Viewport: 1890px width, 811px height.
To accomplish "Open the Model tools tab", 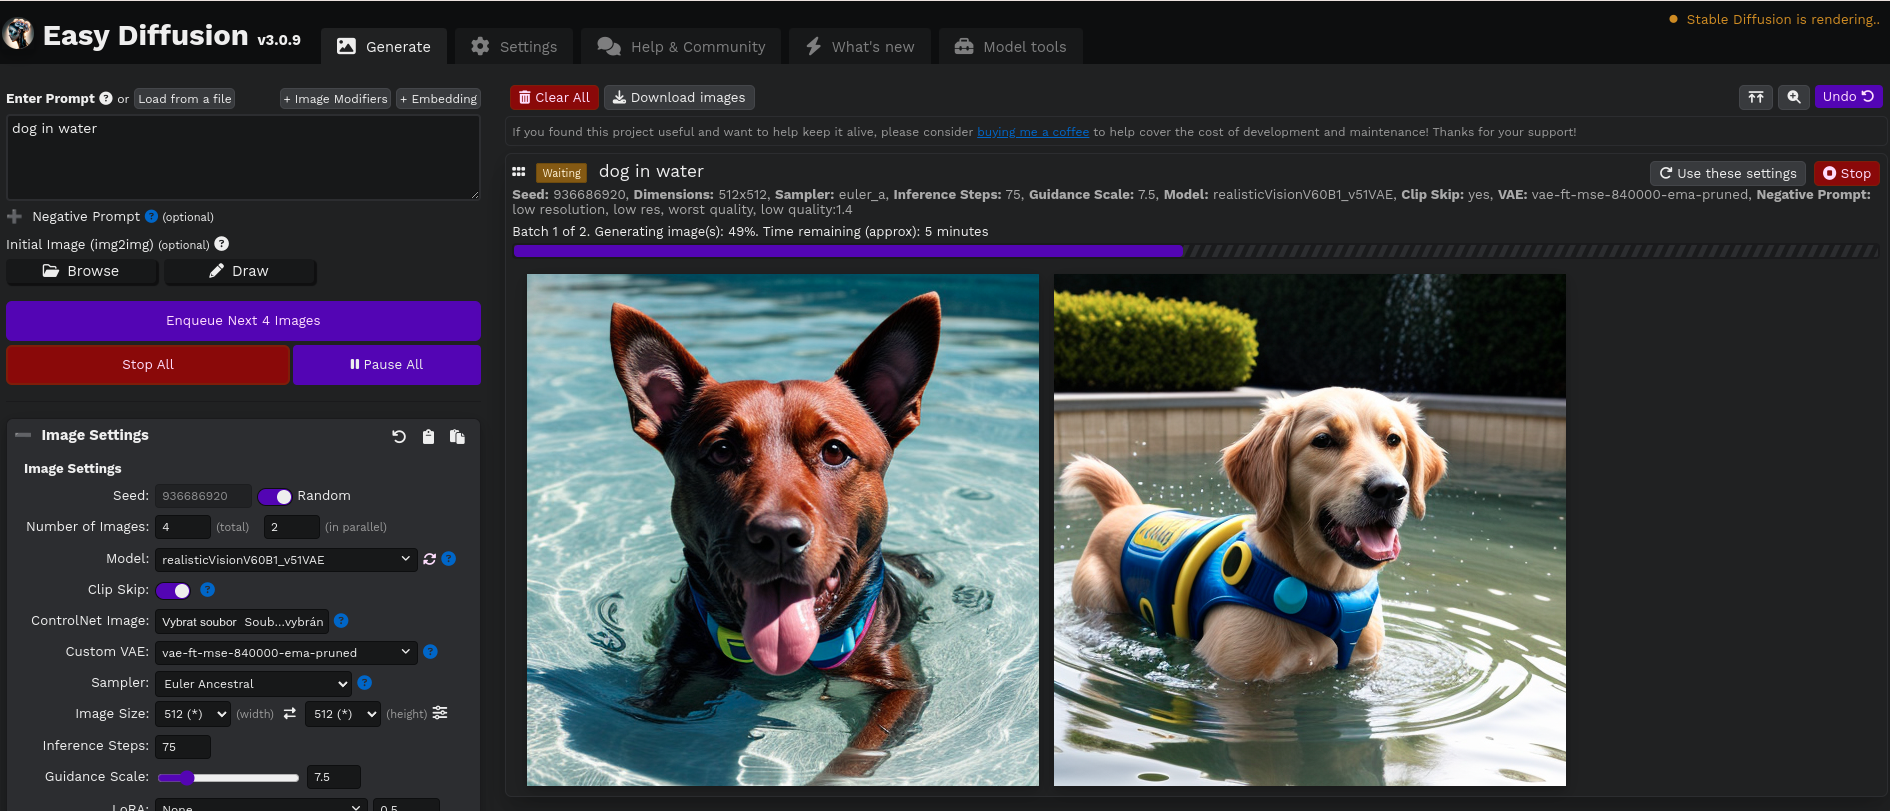I will [x=1010, y=47].
